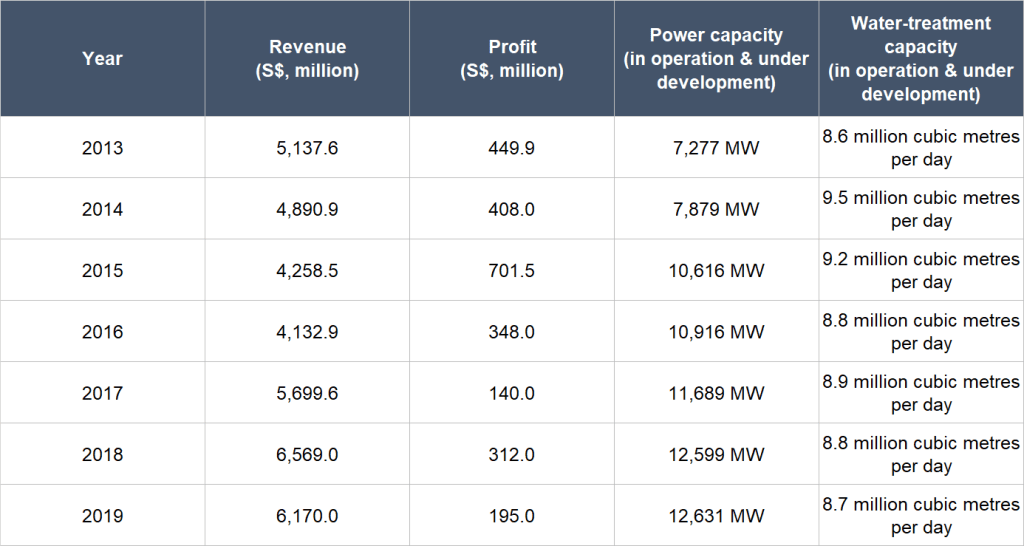Screen dimensions: 1024x546
Task: Select the 2015 year cell
Action: click(102, 271)
